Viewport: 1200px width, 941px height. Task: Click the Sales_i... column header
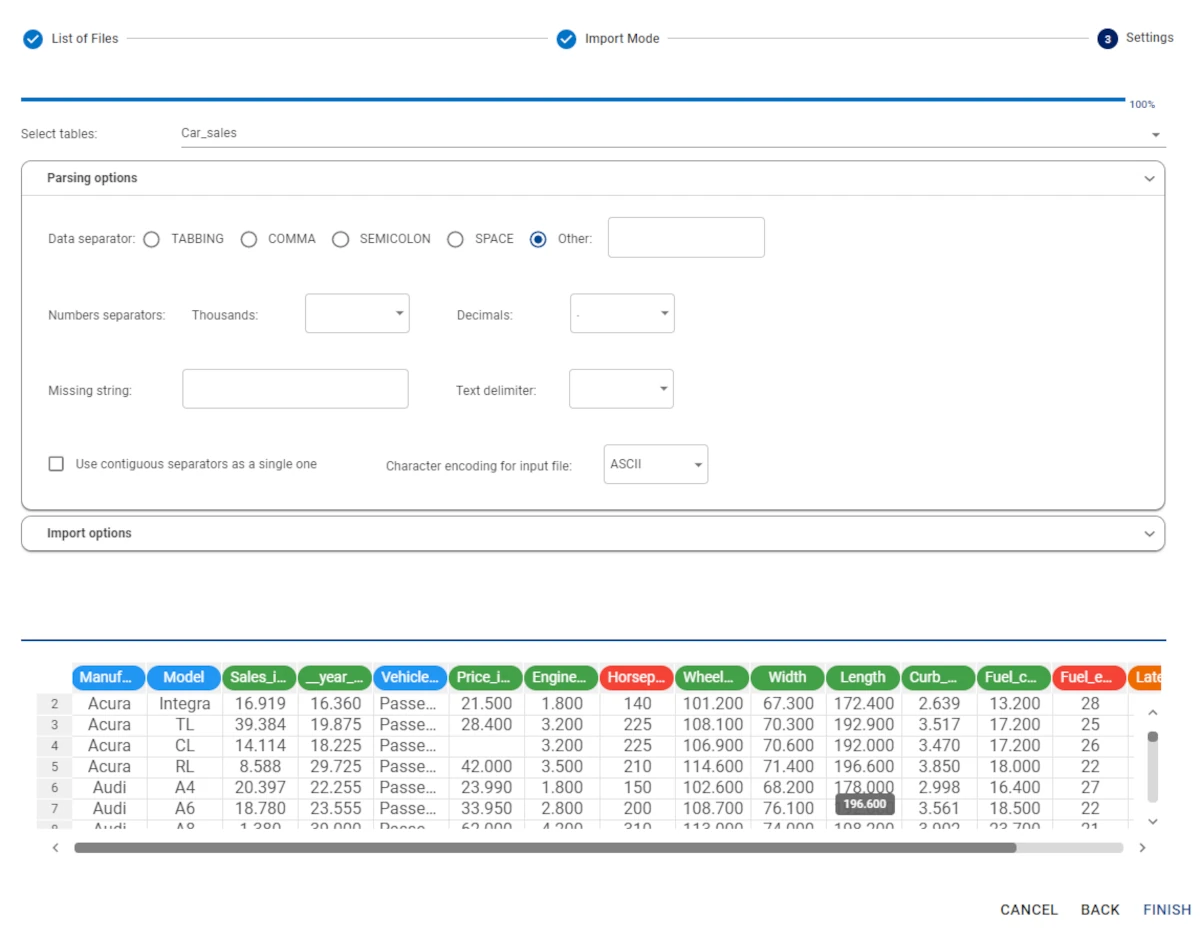pos(259,677)
